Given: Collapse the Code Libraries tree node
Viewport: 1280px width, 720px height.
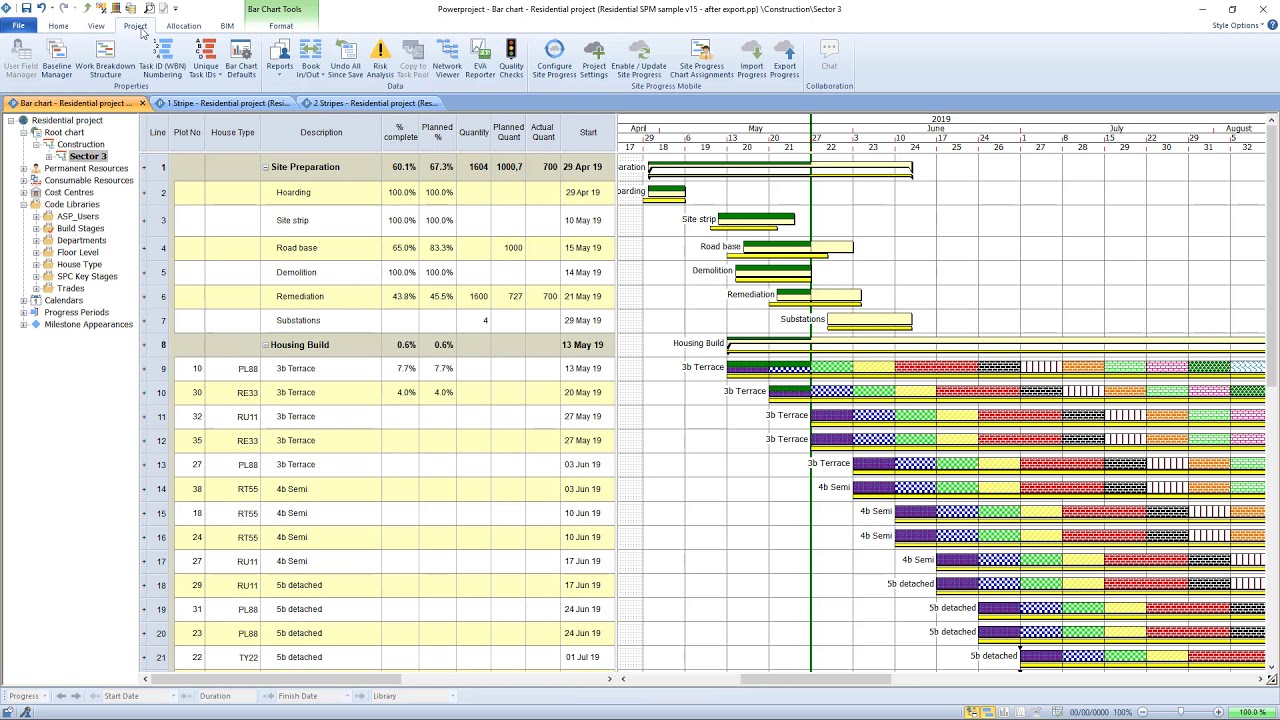Looking at the screenshot, I should [x=23, y=205].
